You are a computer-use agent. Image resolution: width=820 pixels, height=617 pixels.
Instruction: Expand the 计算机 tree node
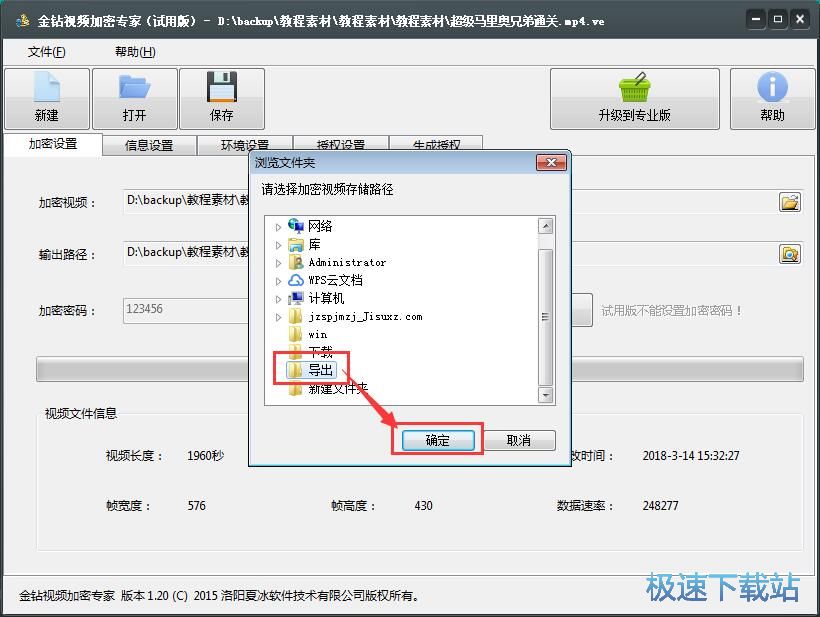coord(278,299)
